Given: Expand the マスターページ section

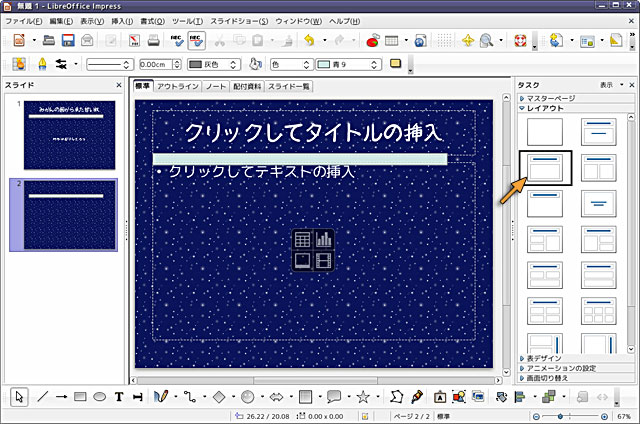Looking at the screenshot, I should (551, 99).
